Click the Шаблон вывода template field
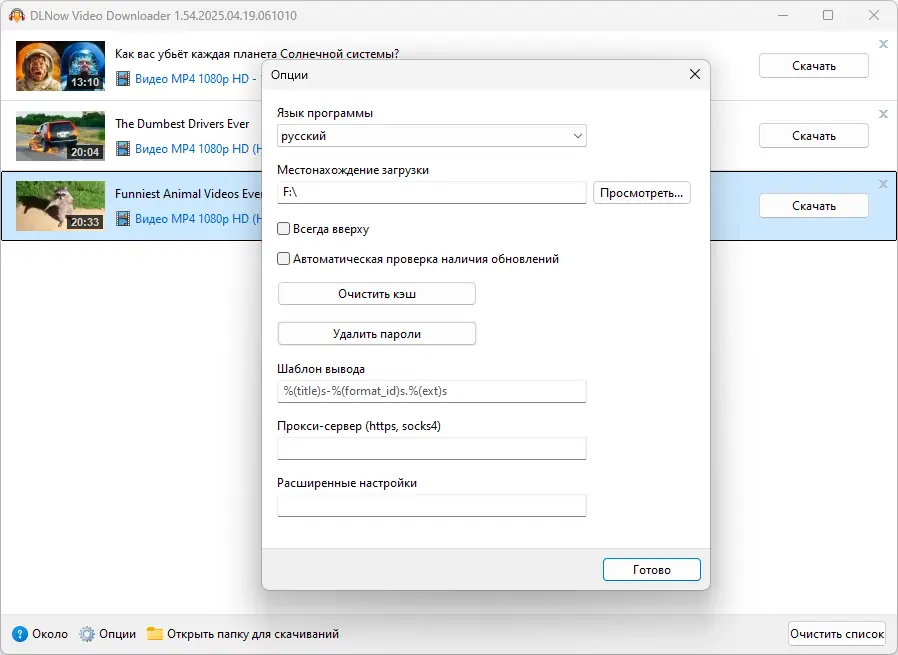Image resolution: width=898 pixels, height=655 pixels. pyautogui.click(x=432, y=391)
